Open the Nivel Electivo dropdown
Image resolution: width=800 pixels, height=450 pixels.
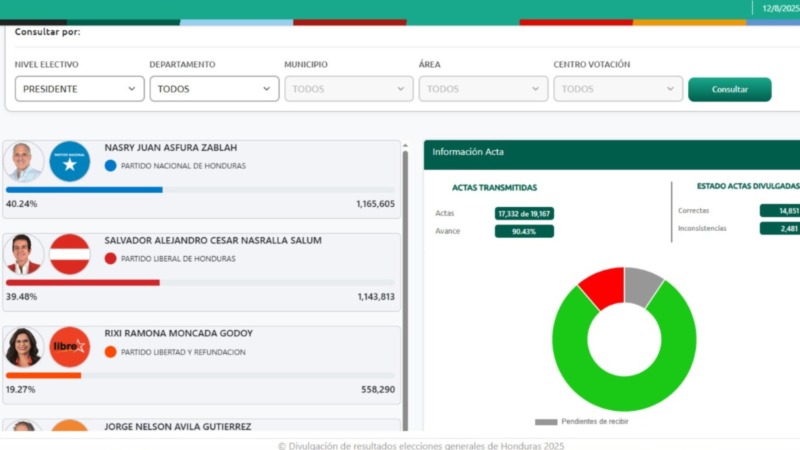79,89
